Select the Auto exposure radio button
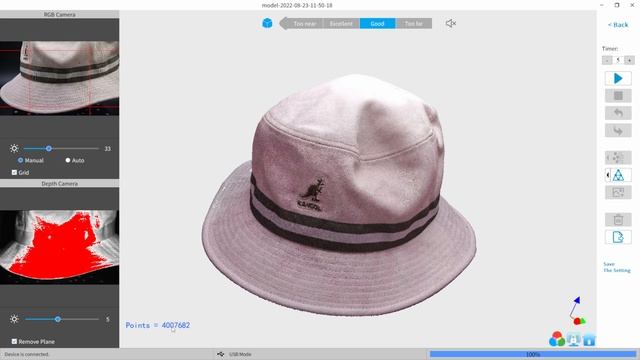640x360 pixels. pos(68,160)
